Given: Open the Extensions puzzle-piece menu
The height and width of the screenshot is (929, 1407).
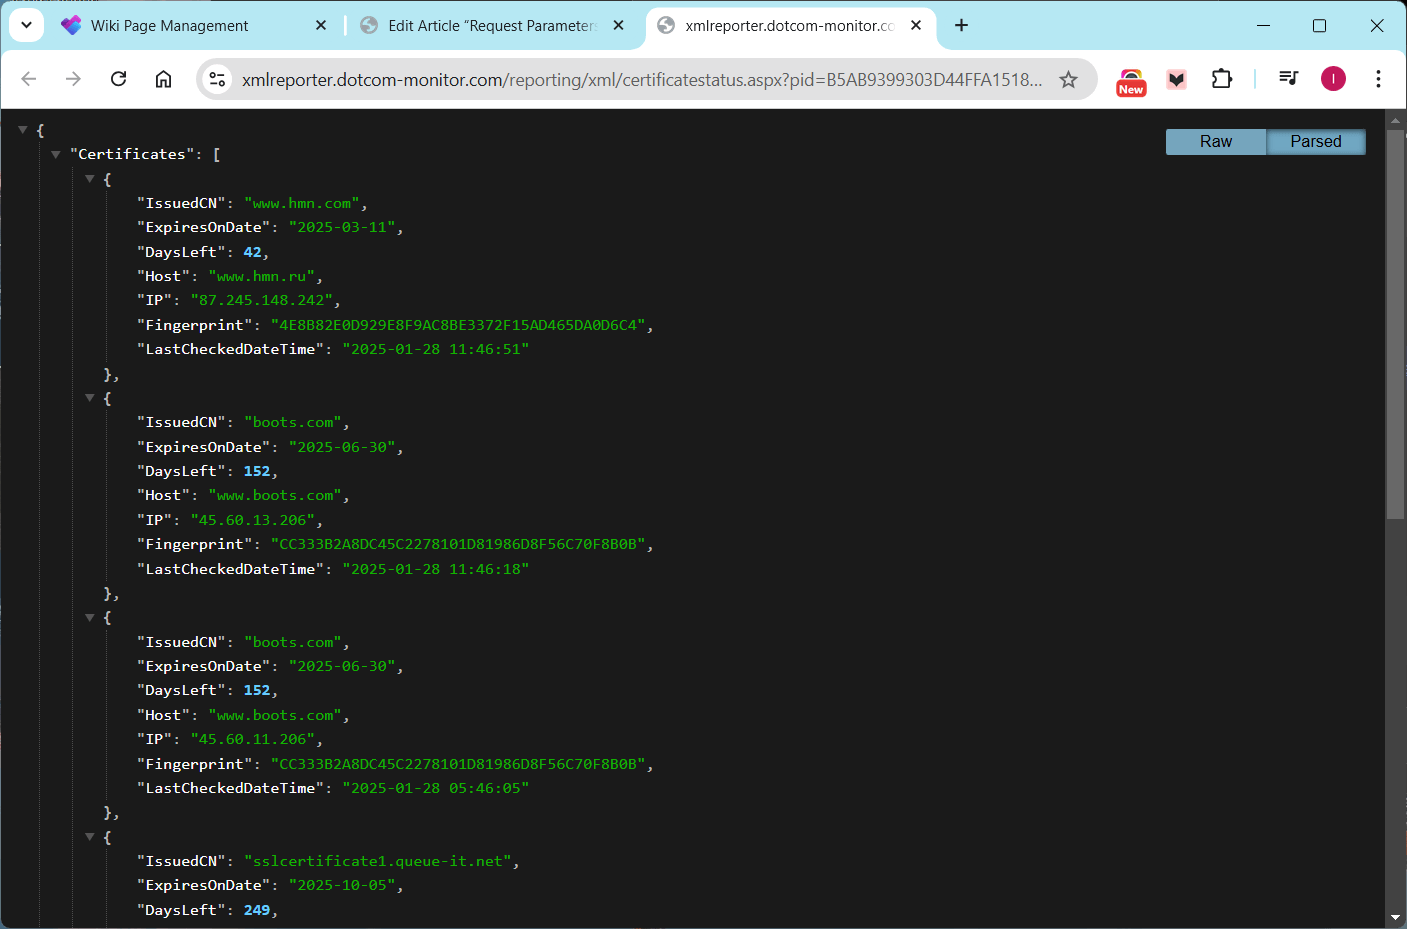Looking at the screenshot, I should click(x=1222, y=79).
